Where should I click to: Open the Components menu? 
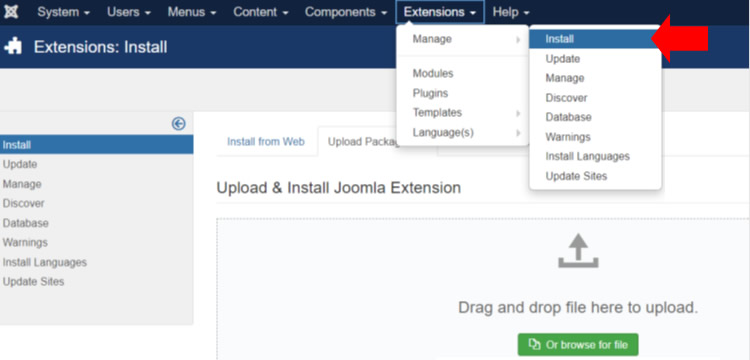[346, 12]
